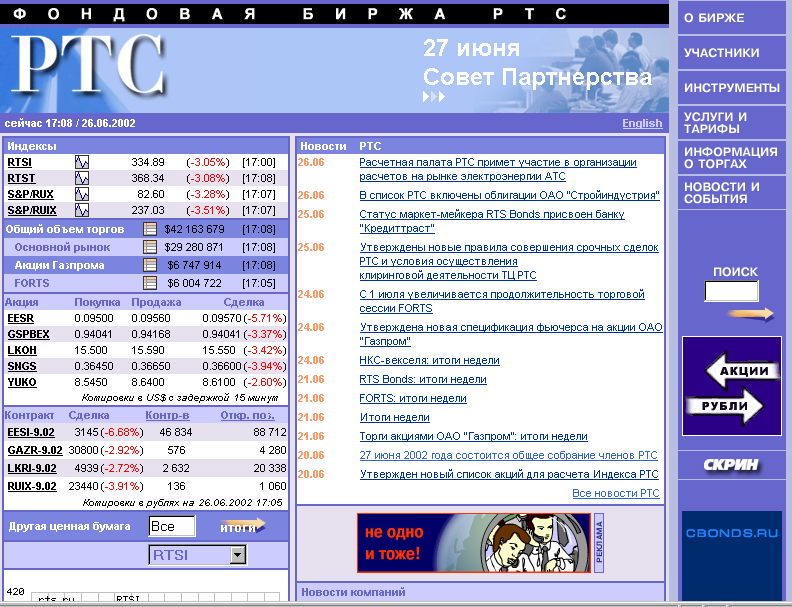Open УСЛУГИ И ТАРИФЫ menu section
The height and width of the screenshot is (607, 792).
[x=731, y=123]
